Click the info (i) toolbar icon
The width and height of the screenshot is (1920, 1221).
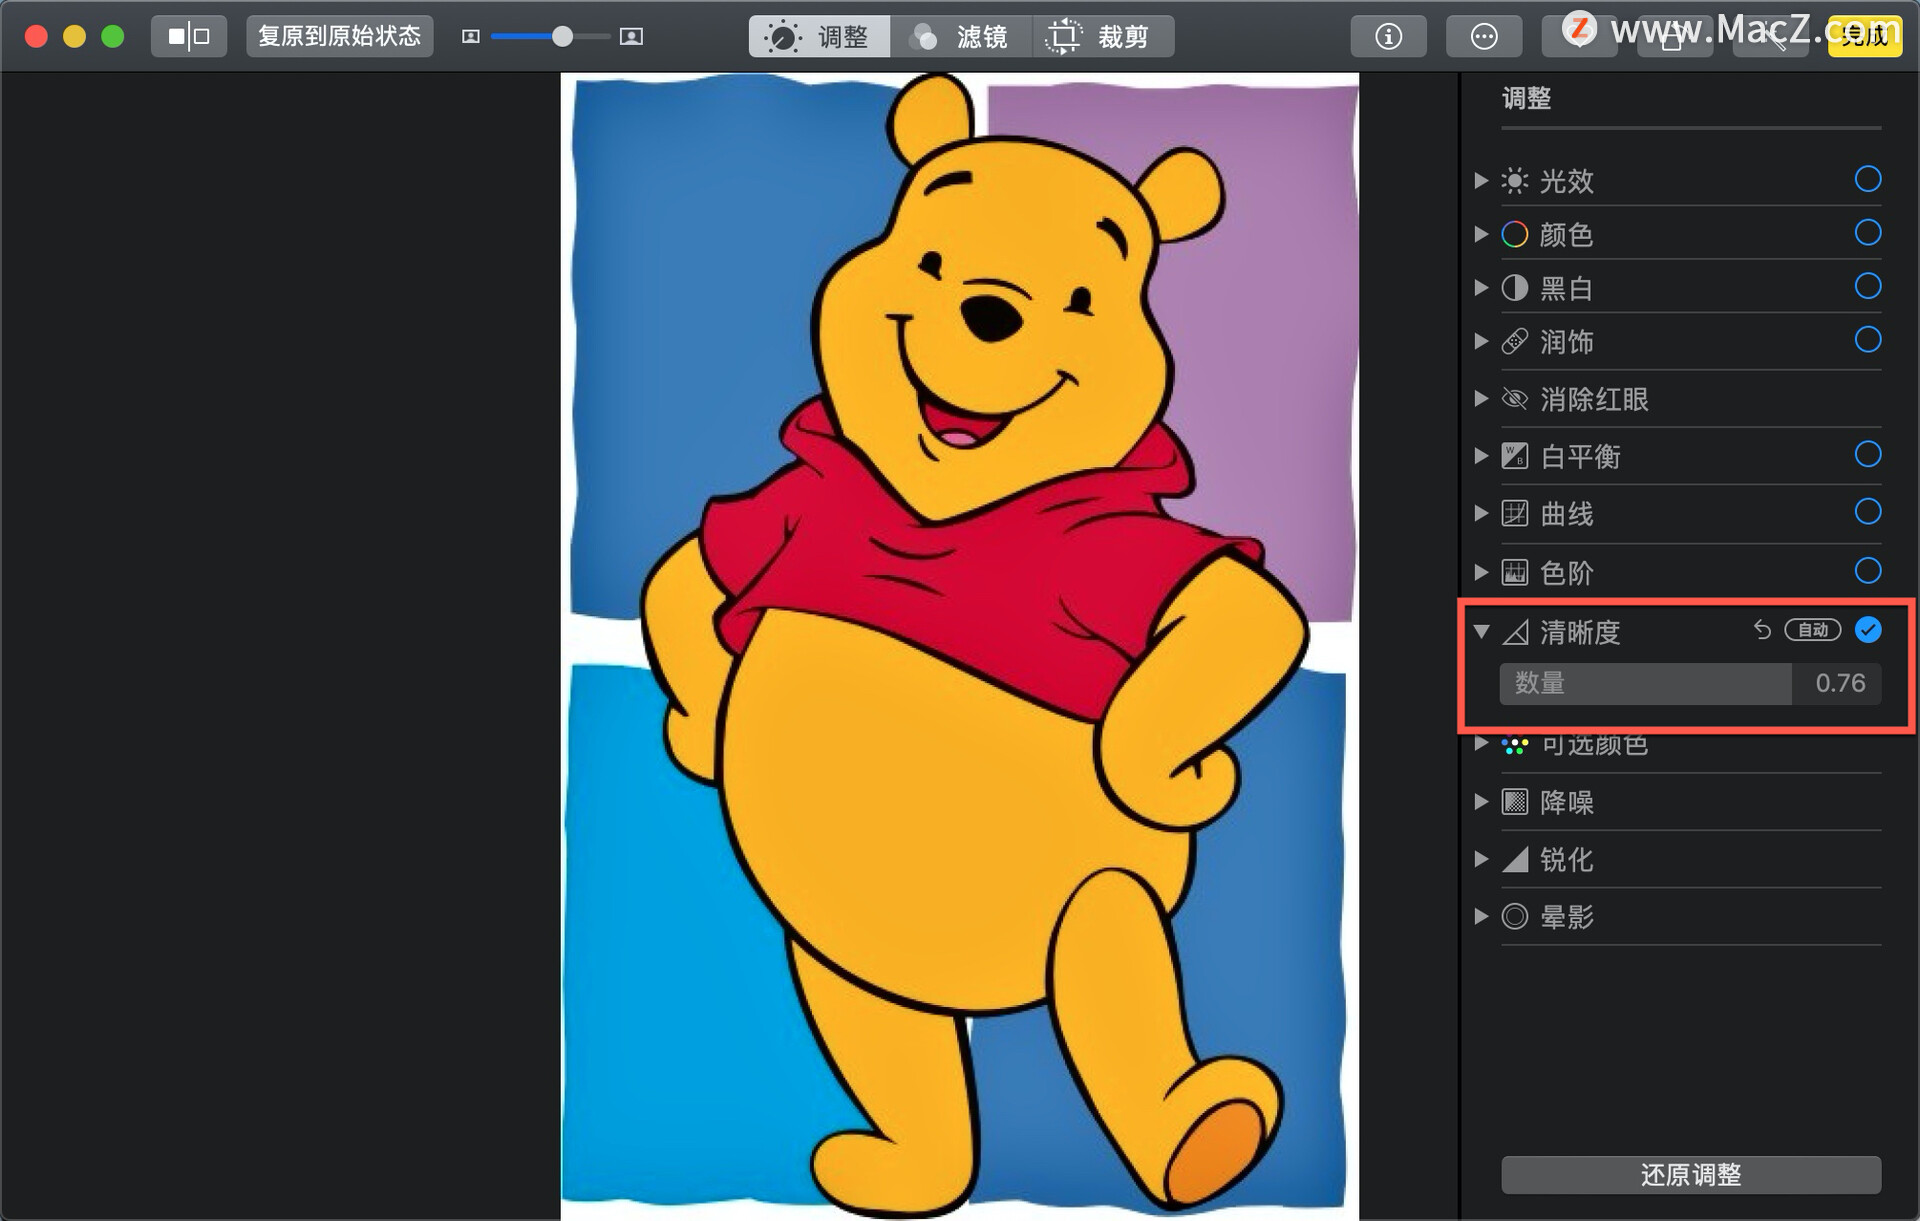1387,37
